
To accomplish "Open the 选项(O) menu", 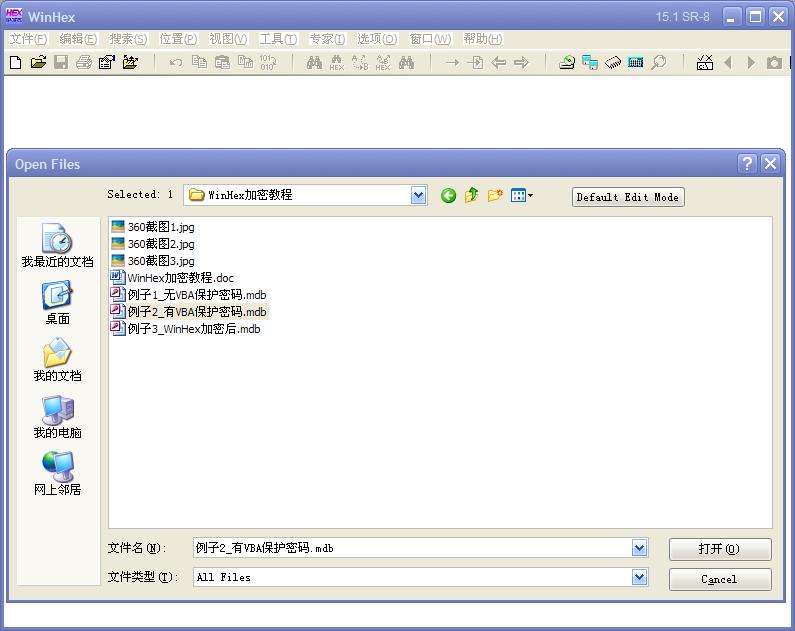I will click(377, 39).
